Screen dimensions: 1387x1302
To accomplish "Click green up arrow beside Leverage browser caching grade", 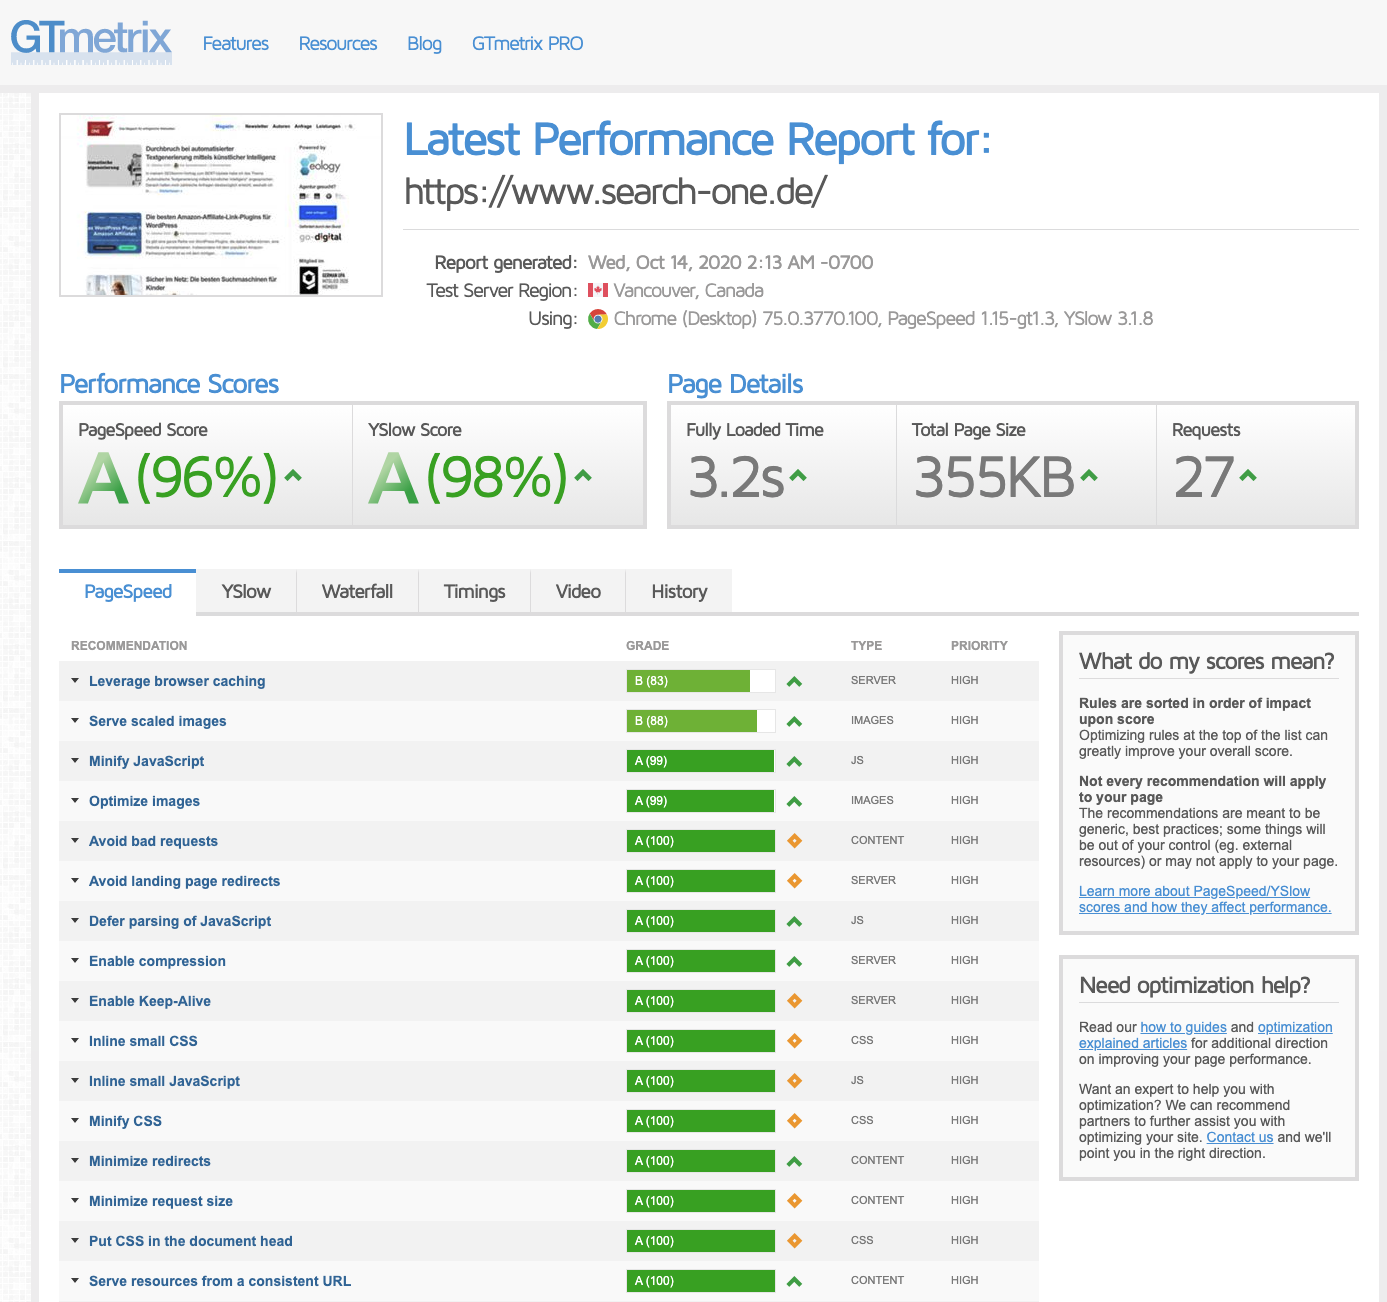I will (x=794, y=681).
